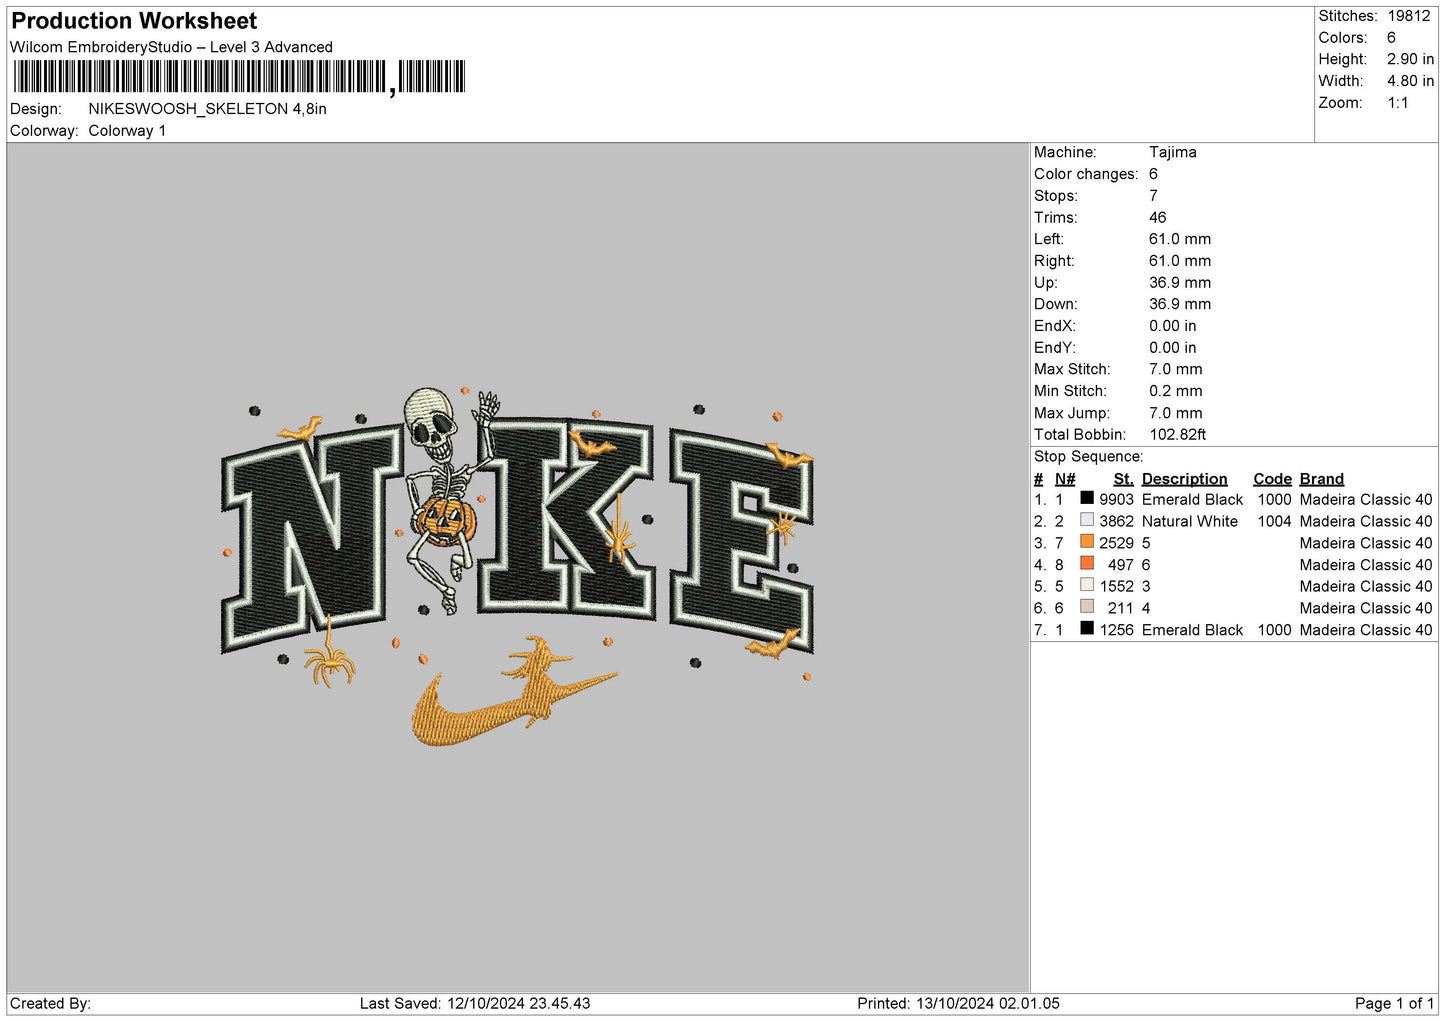Click the Stop Sequence heading
The width and height of the screenshot is (1445, 1021).
1088,457
